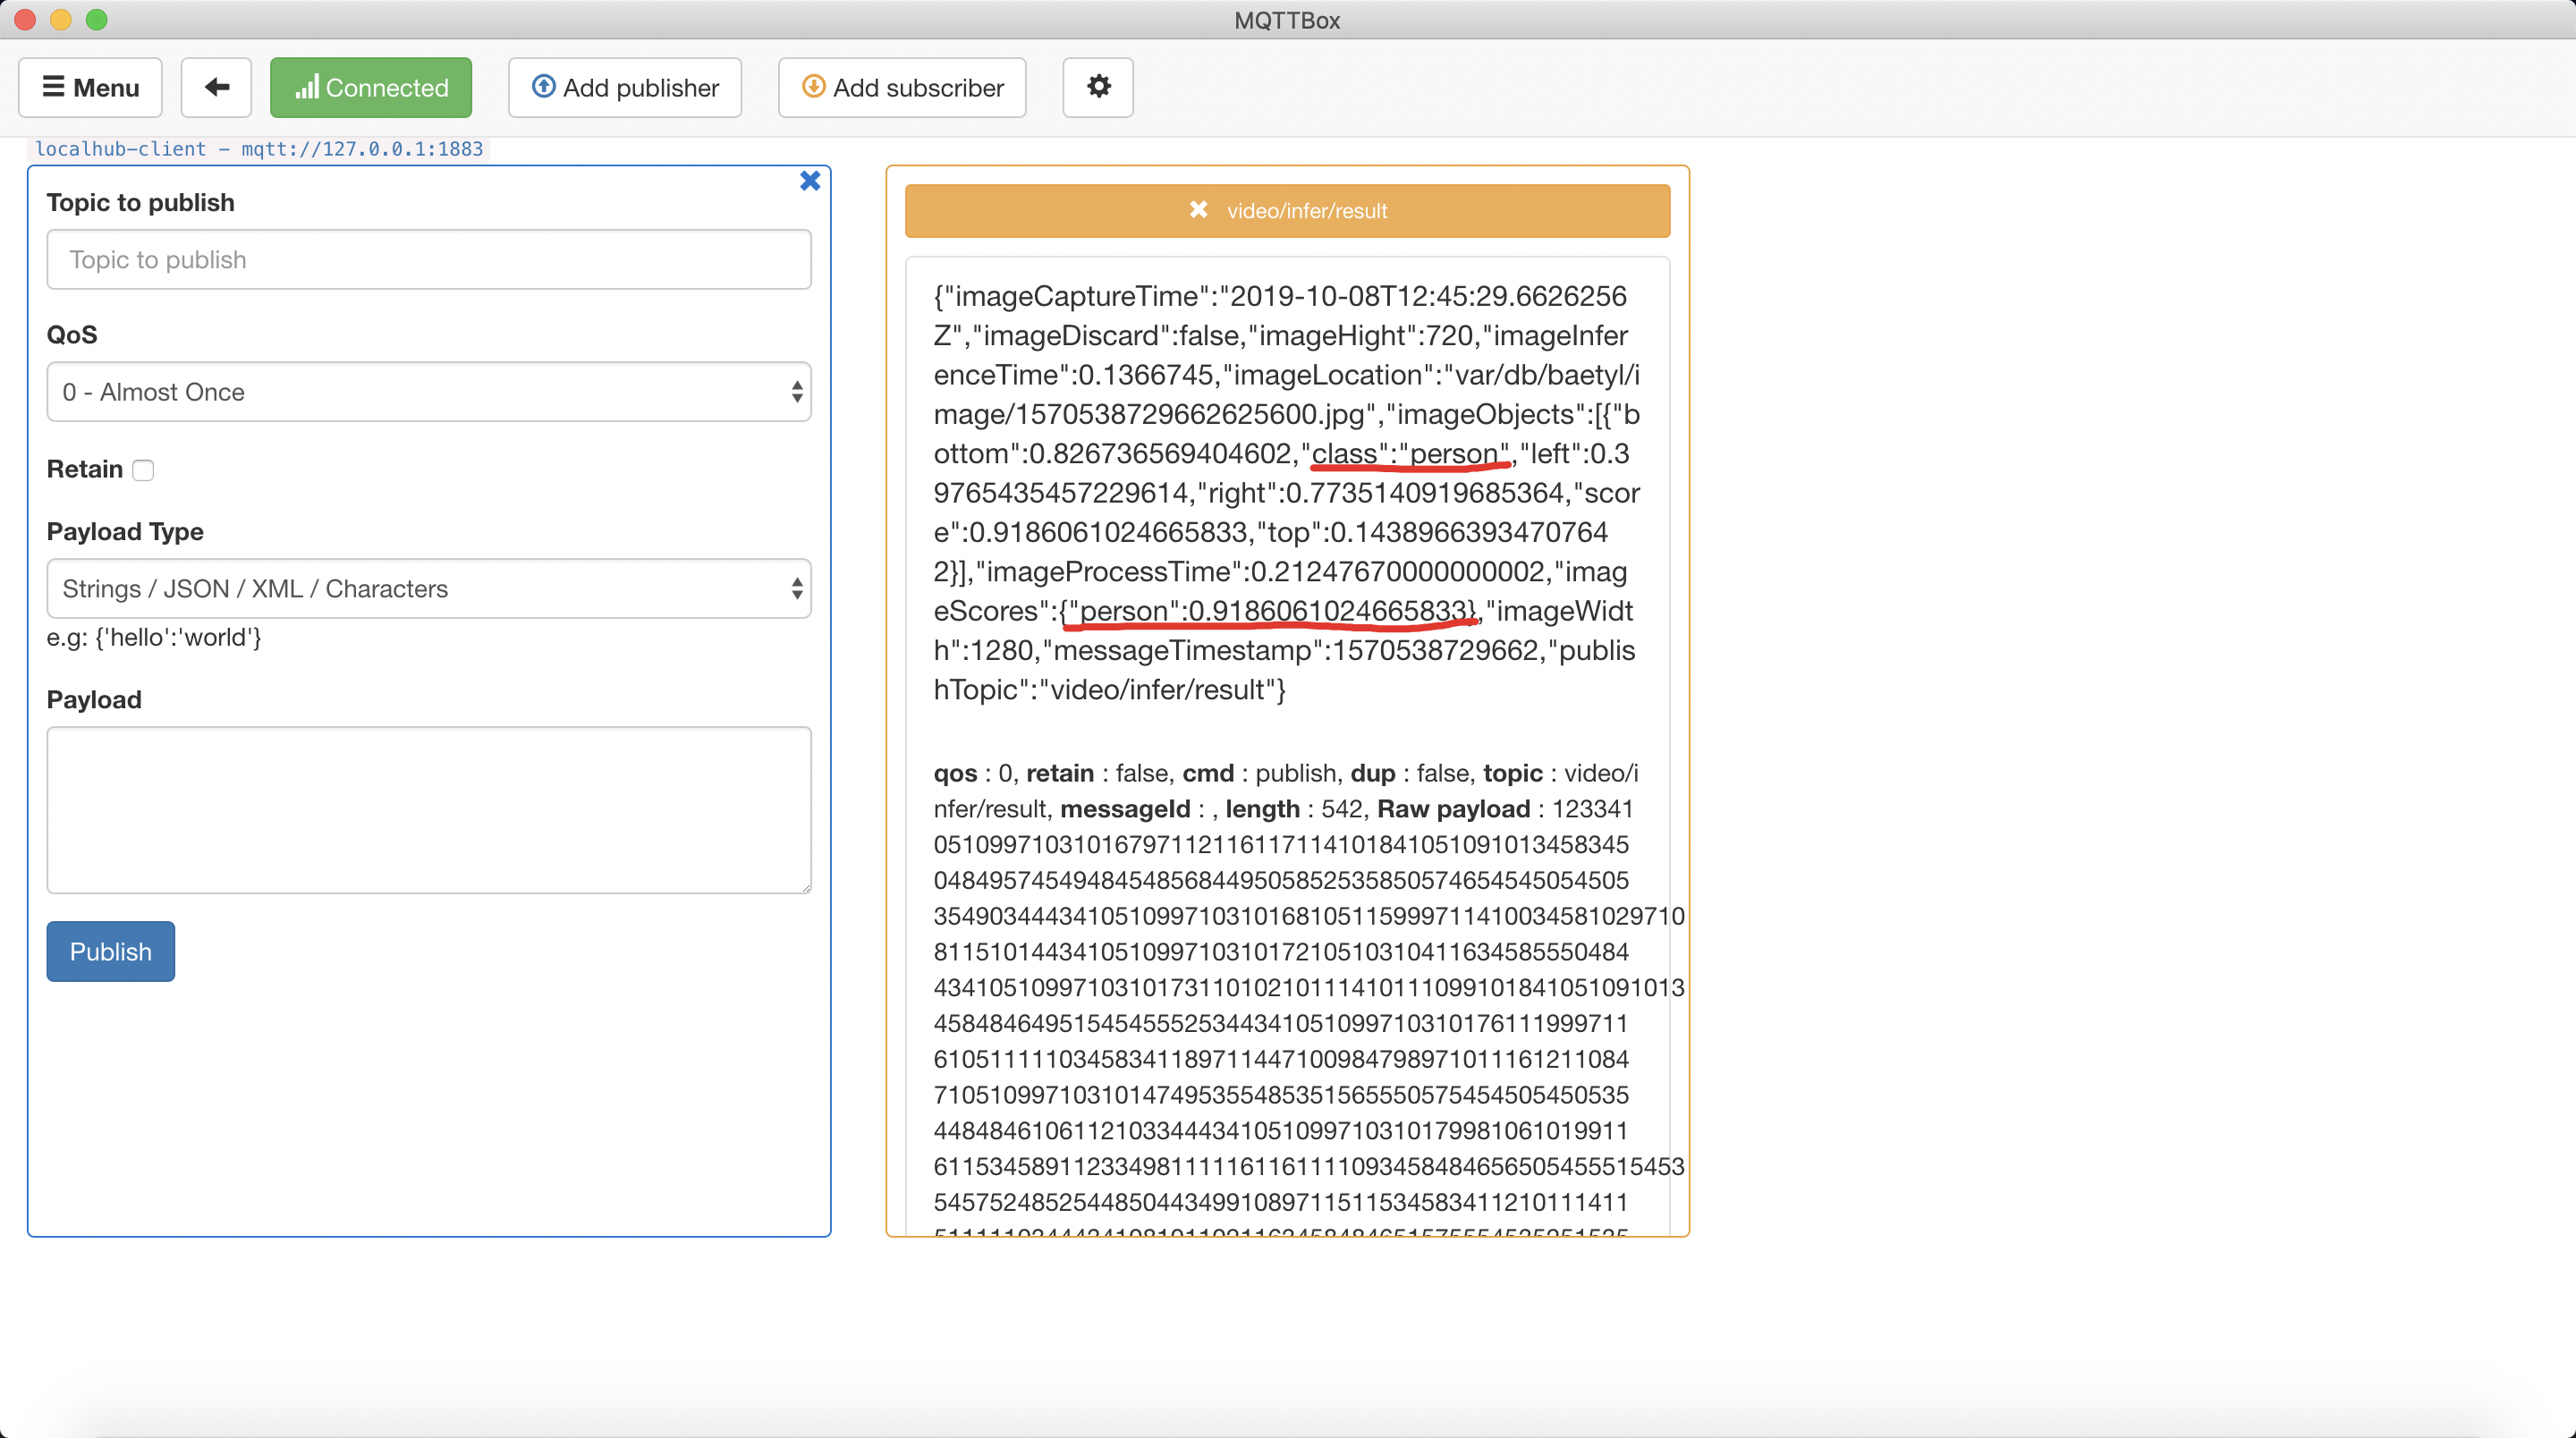
Task: Open the QoS dropdown
Action: 429,392
